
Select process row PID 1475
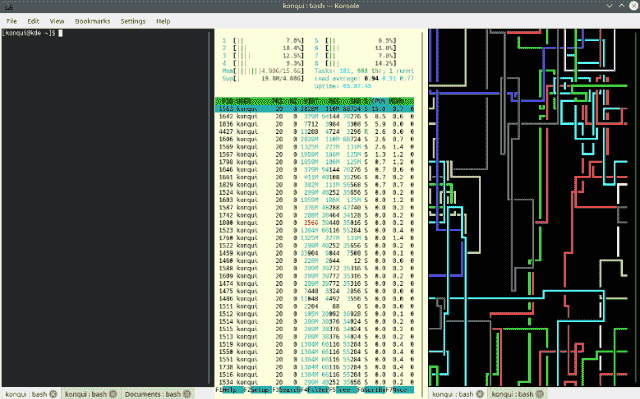[x=315, y=291]
